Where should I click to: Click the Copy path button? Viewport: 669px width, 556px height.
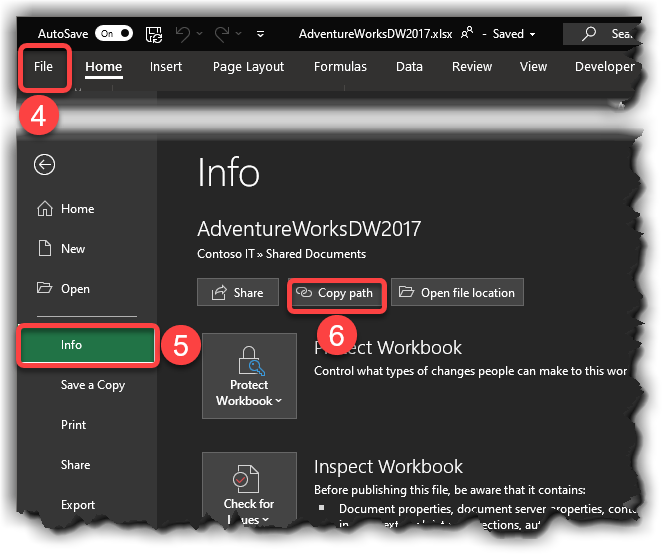pos(337,293)
